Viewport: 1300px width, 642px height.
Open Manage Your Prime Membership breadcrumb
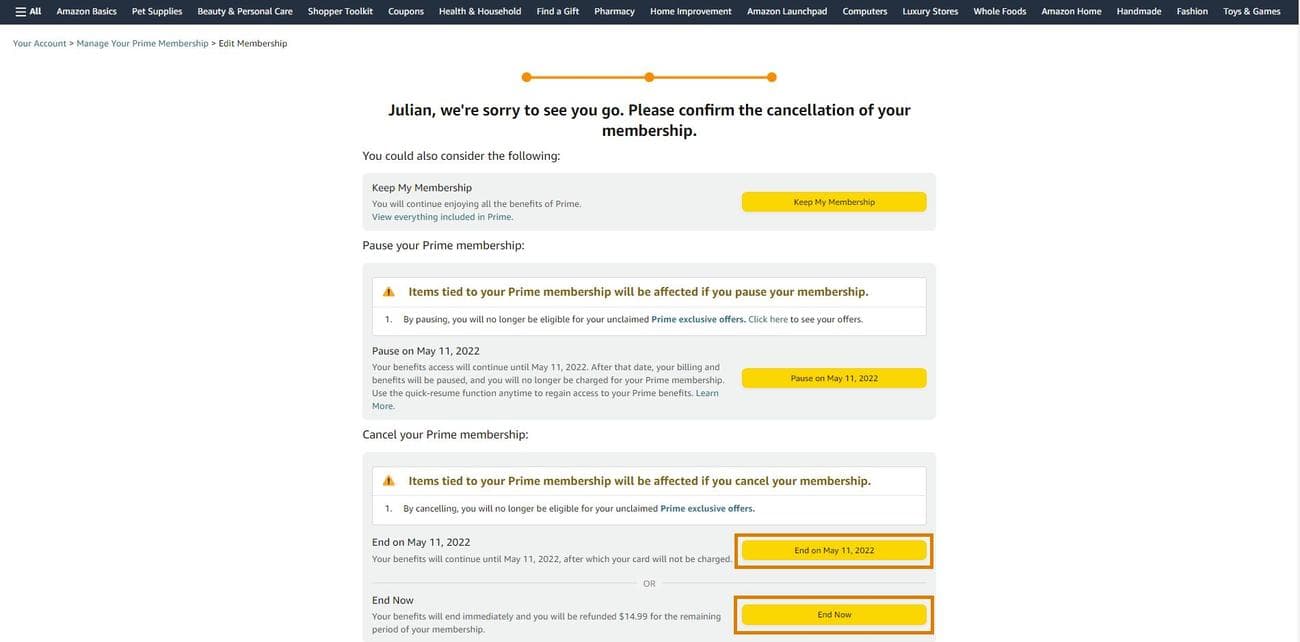(x=143, y=41)
